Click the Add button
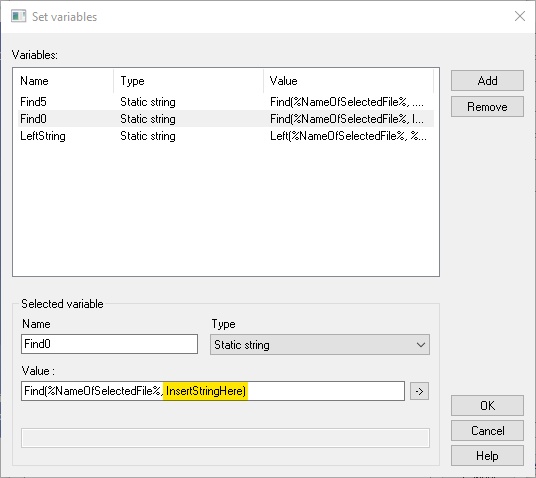536x478 pixels. click(x=487, y=81)
